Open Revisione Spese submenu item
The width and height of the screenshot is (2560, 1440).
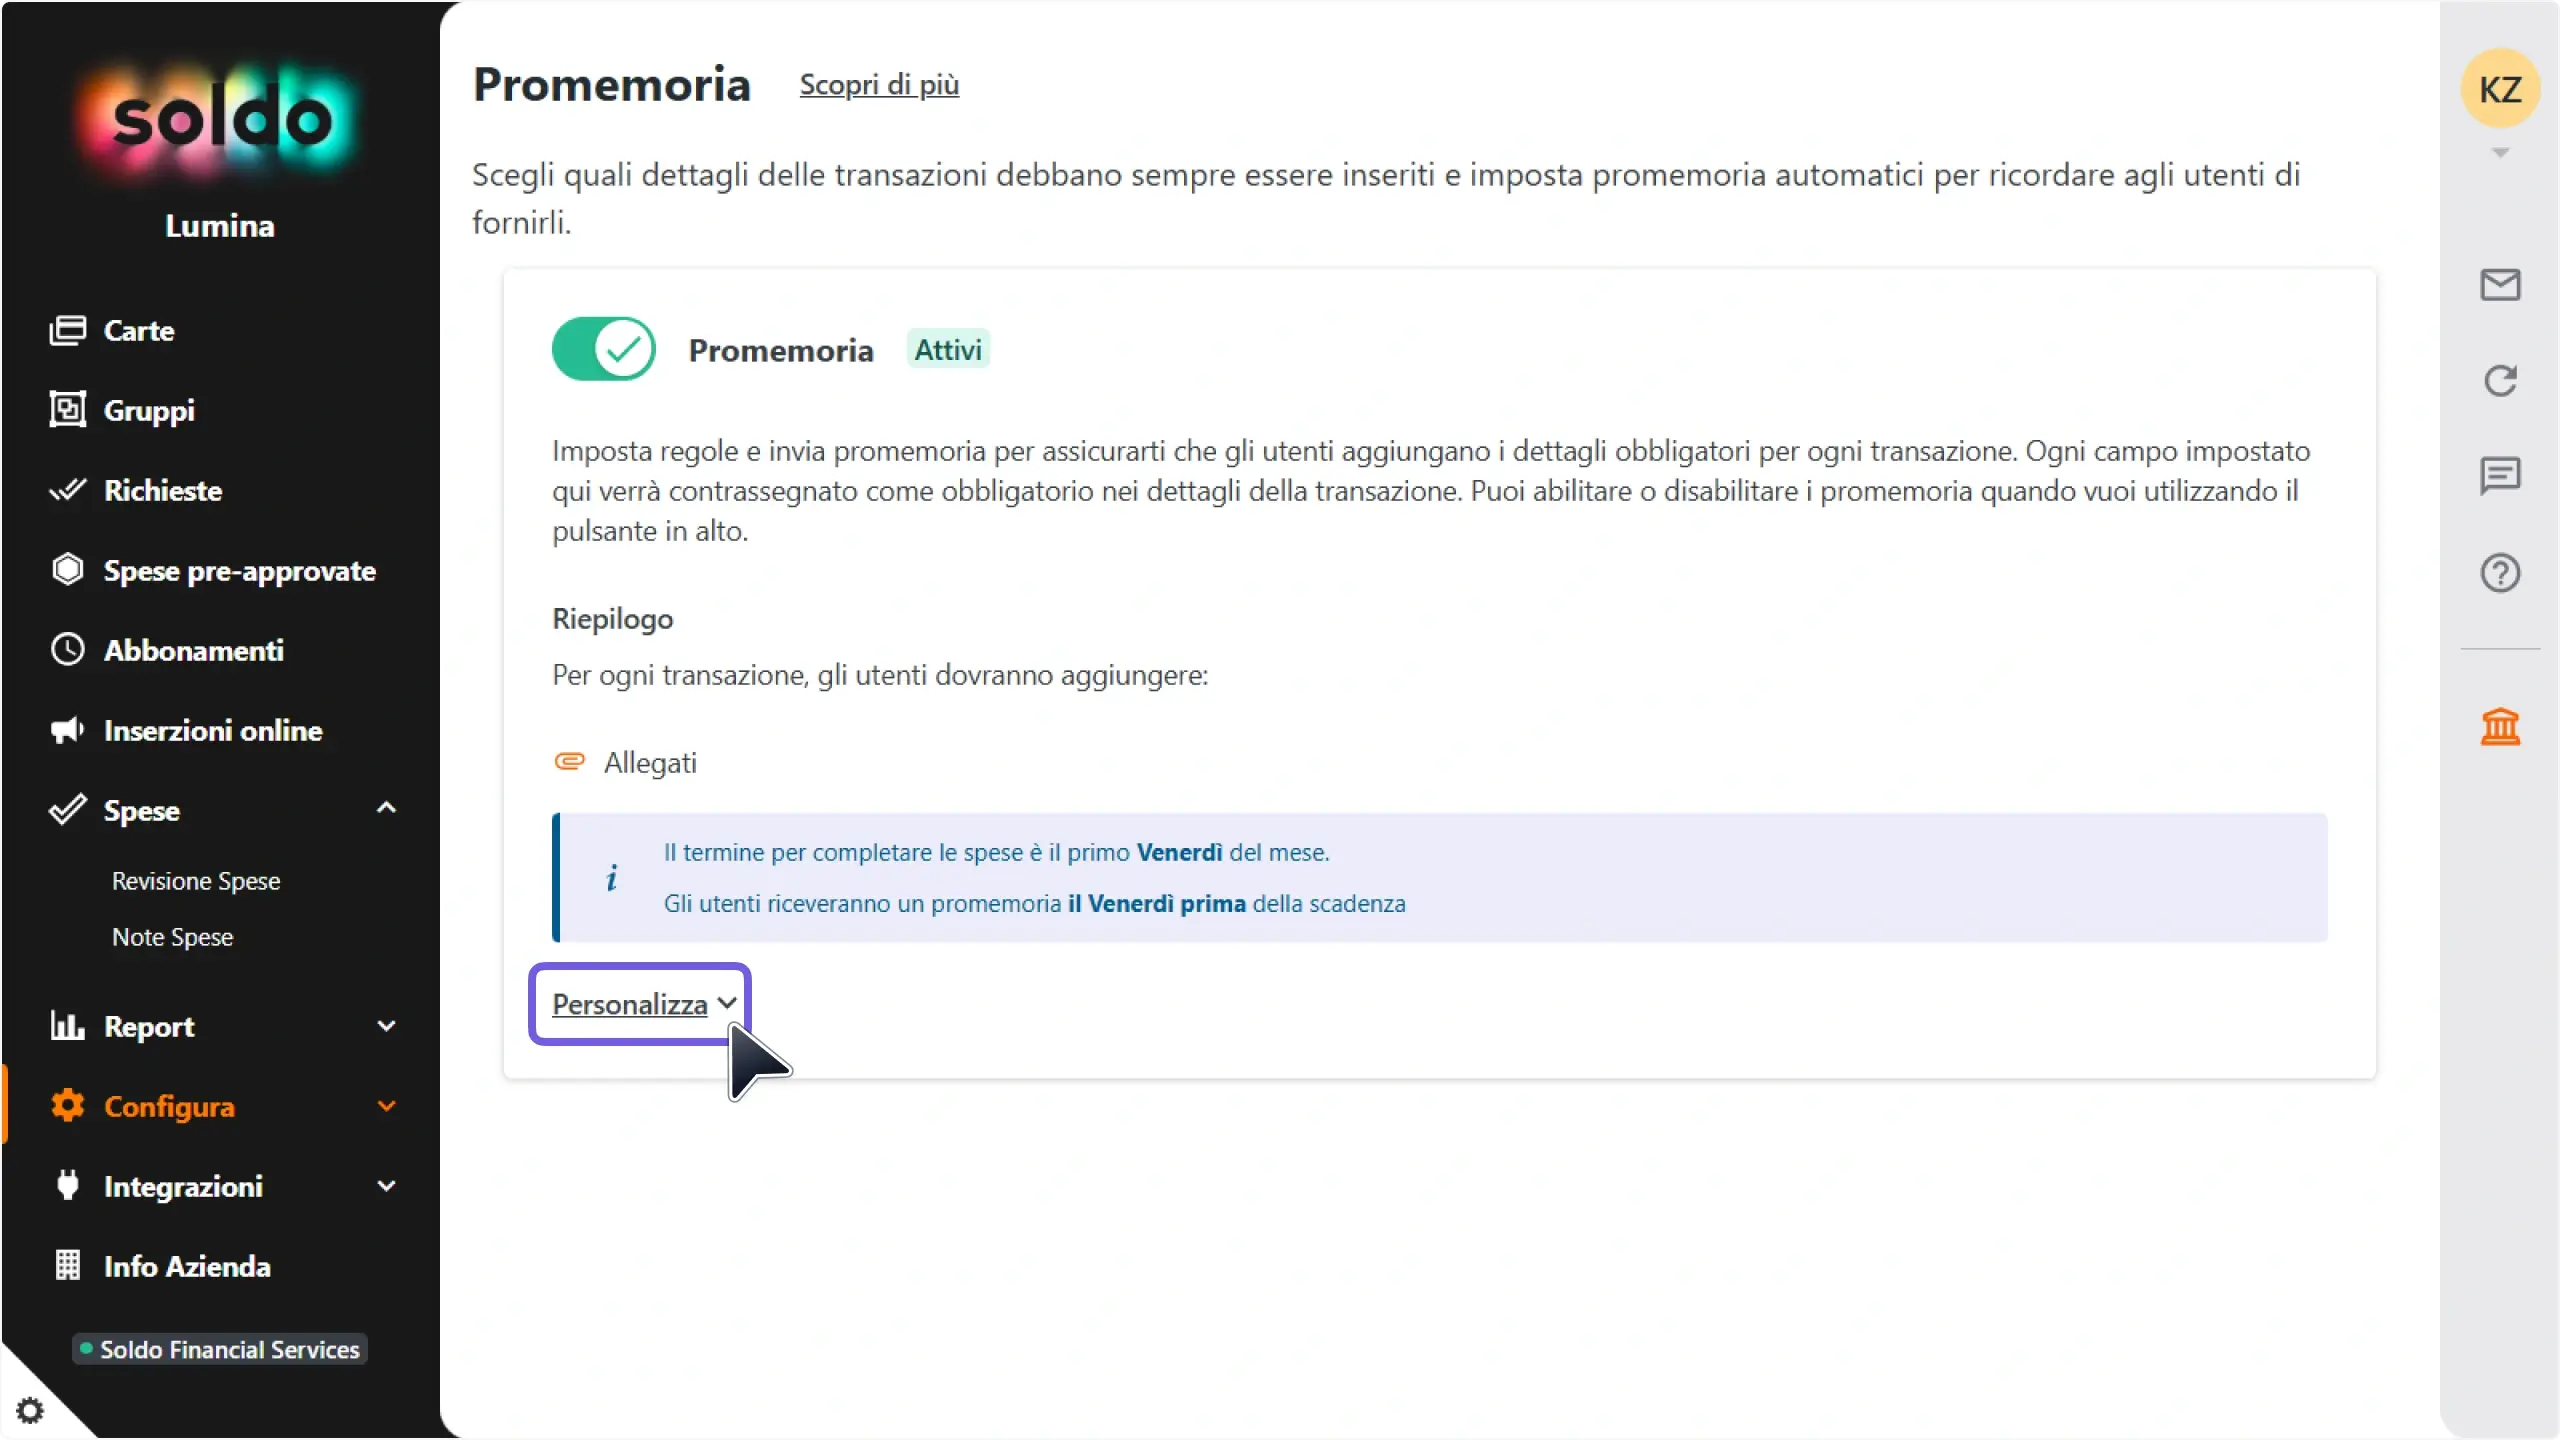(196, 881)
